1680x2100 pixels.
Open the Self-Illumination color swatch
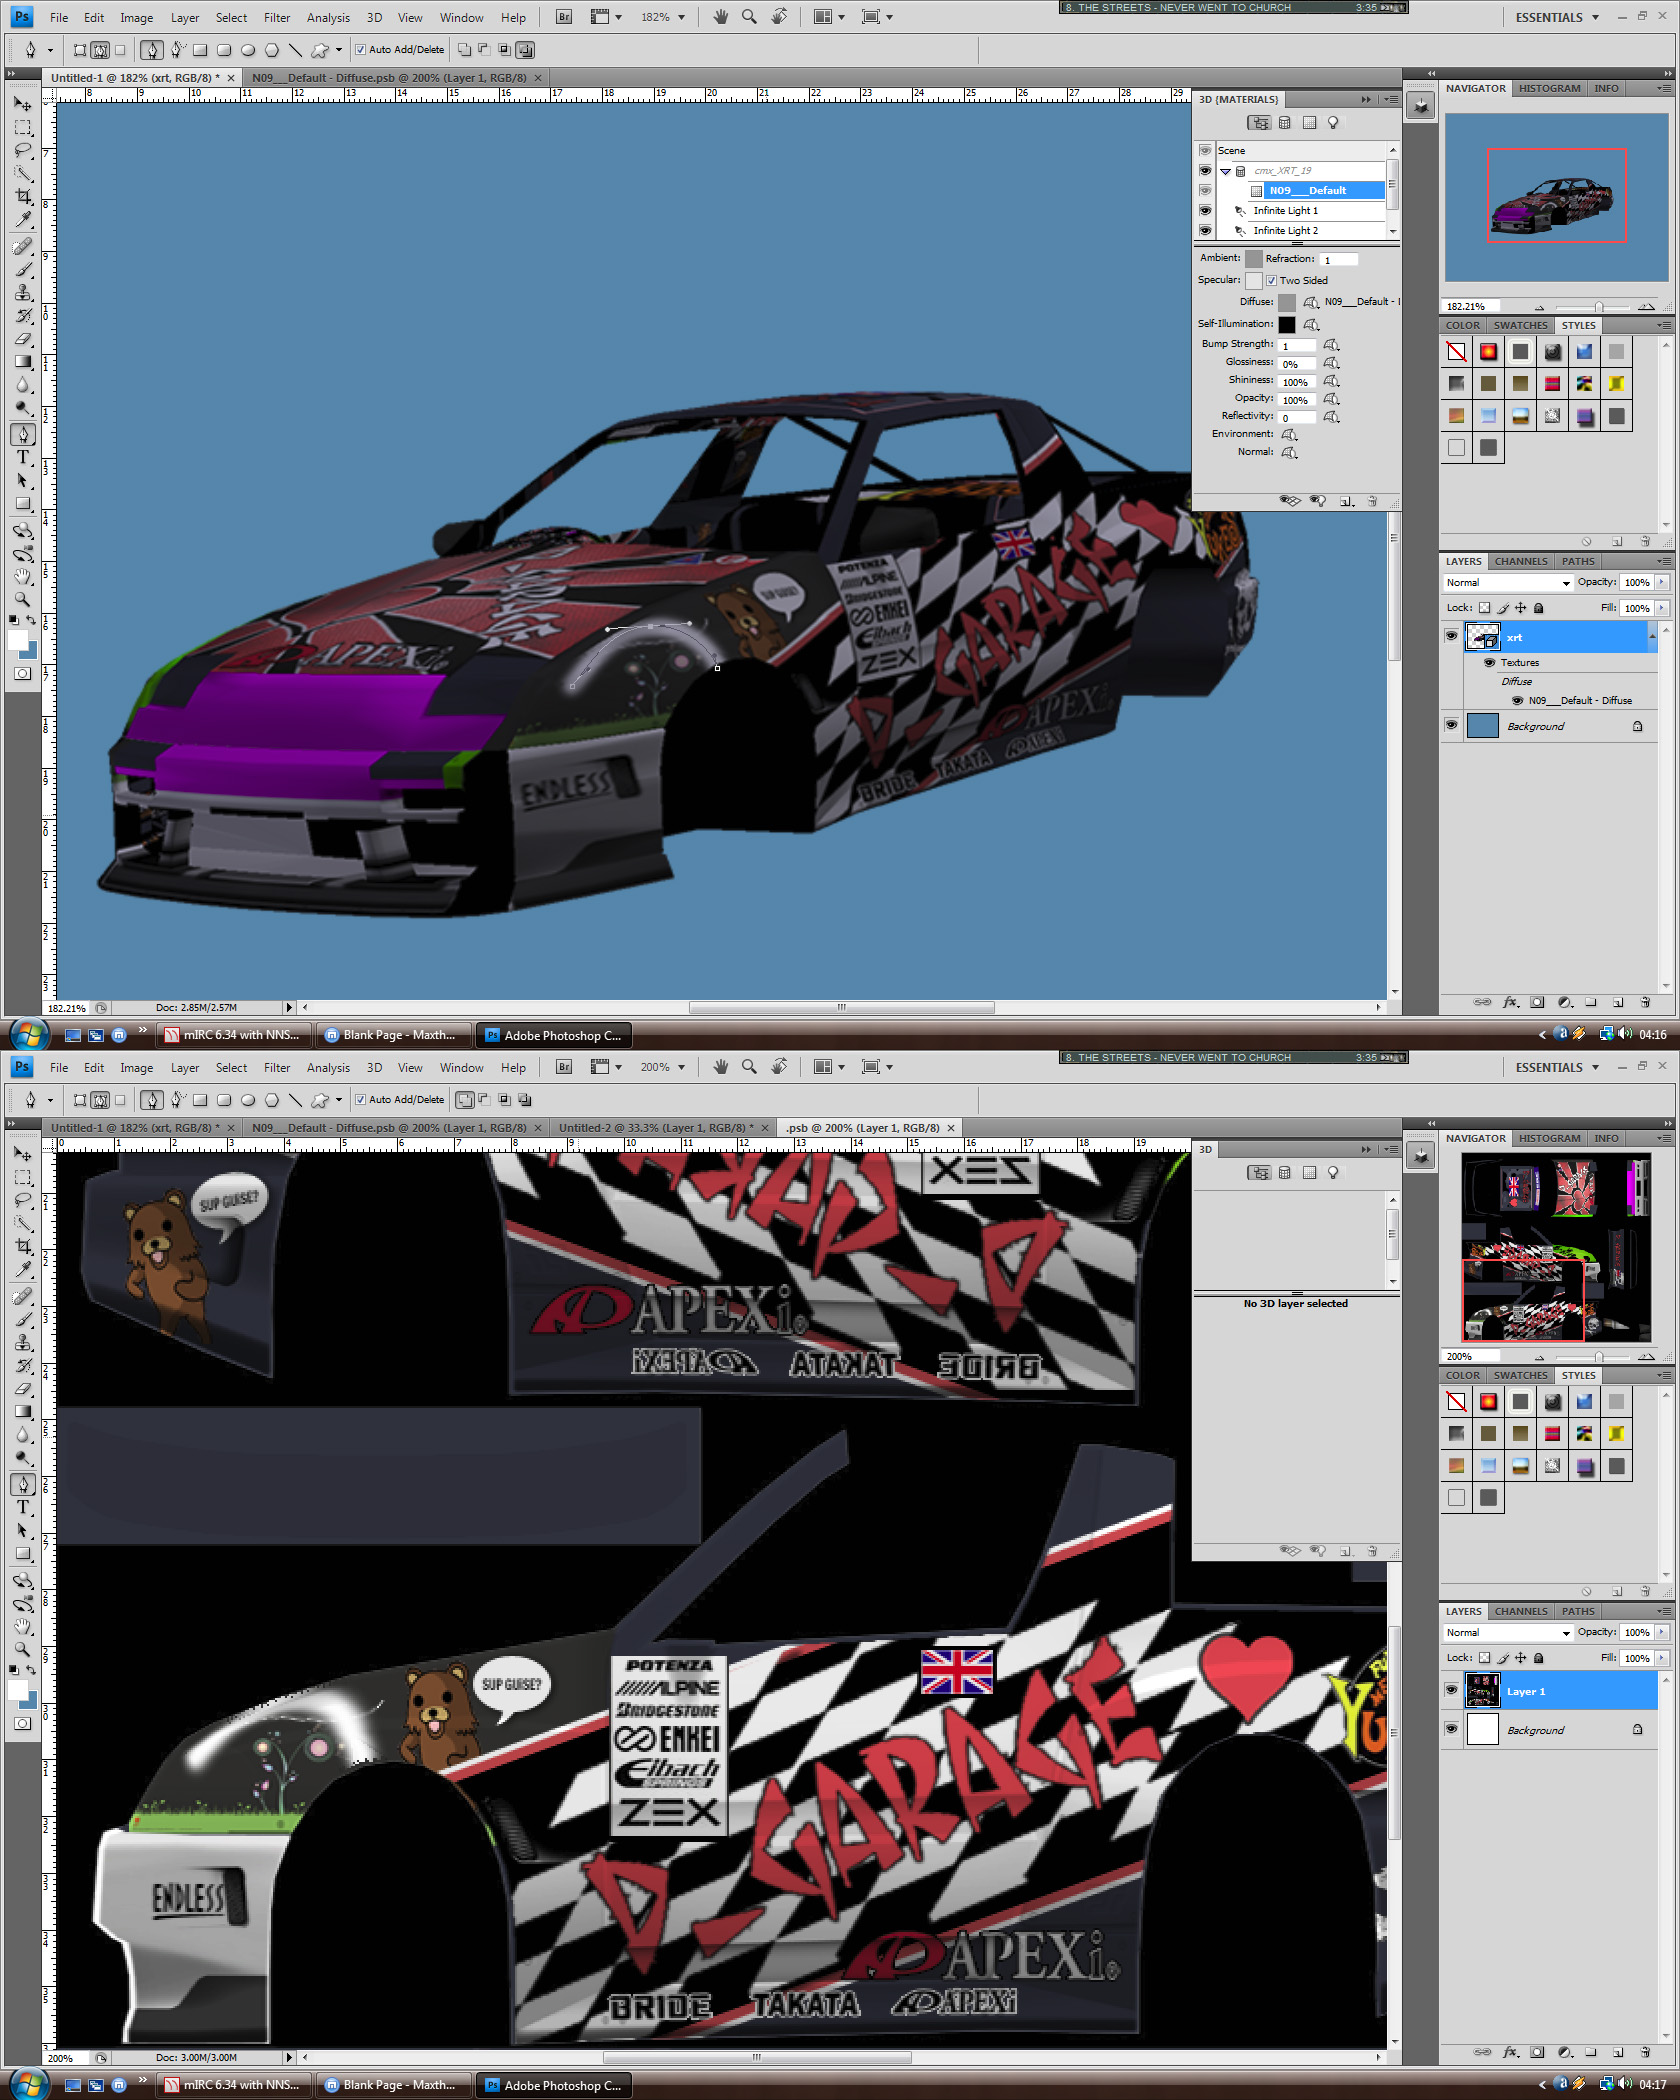click(x=1287, y=324)
